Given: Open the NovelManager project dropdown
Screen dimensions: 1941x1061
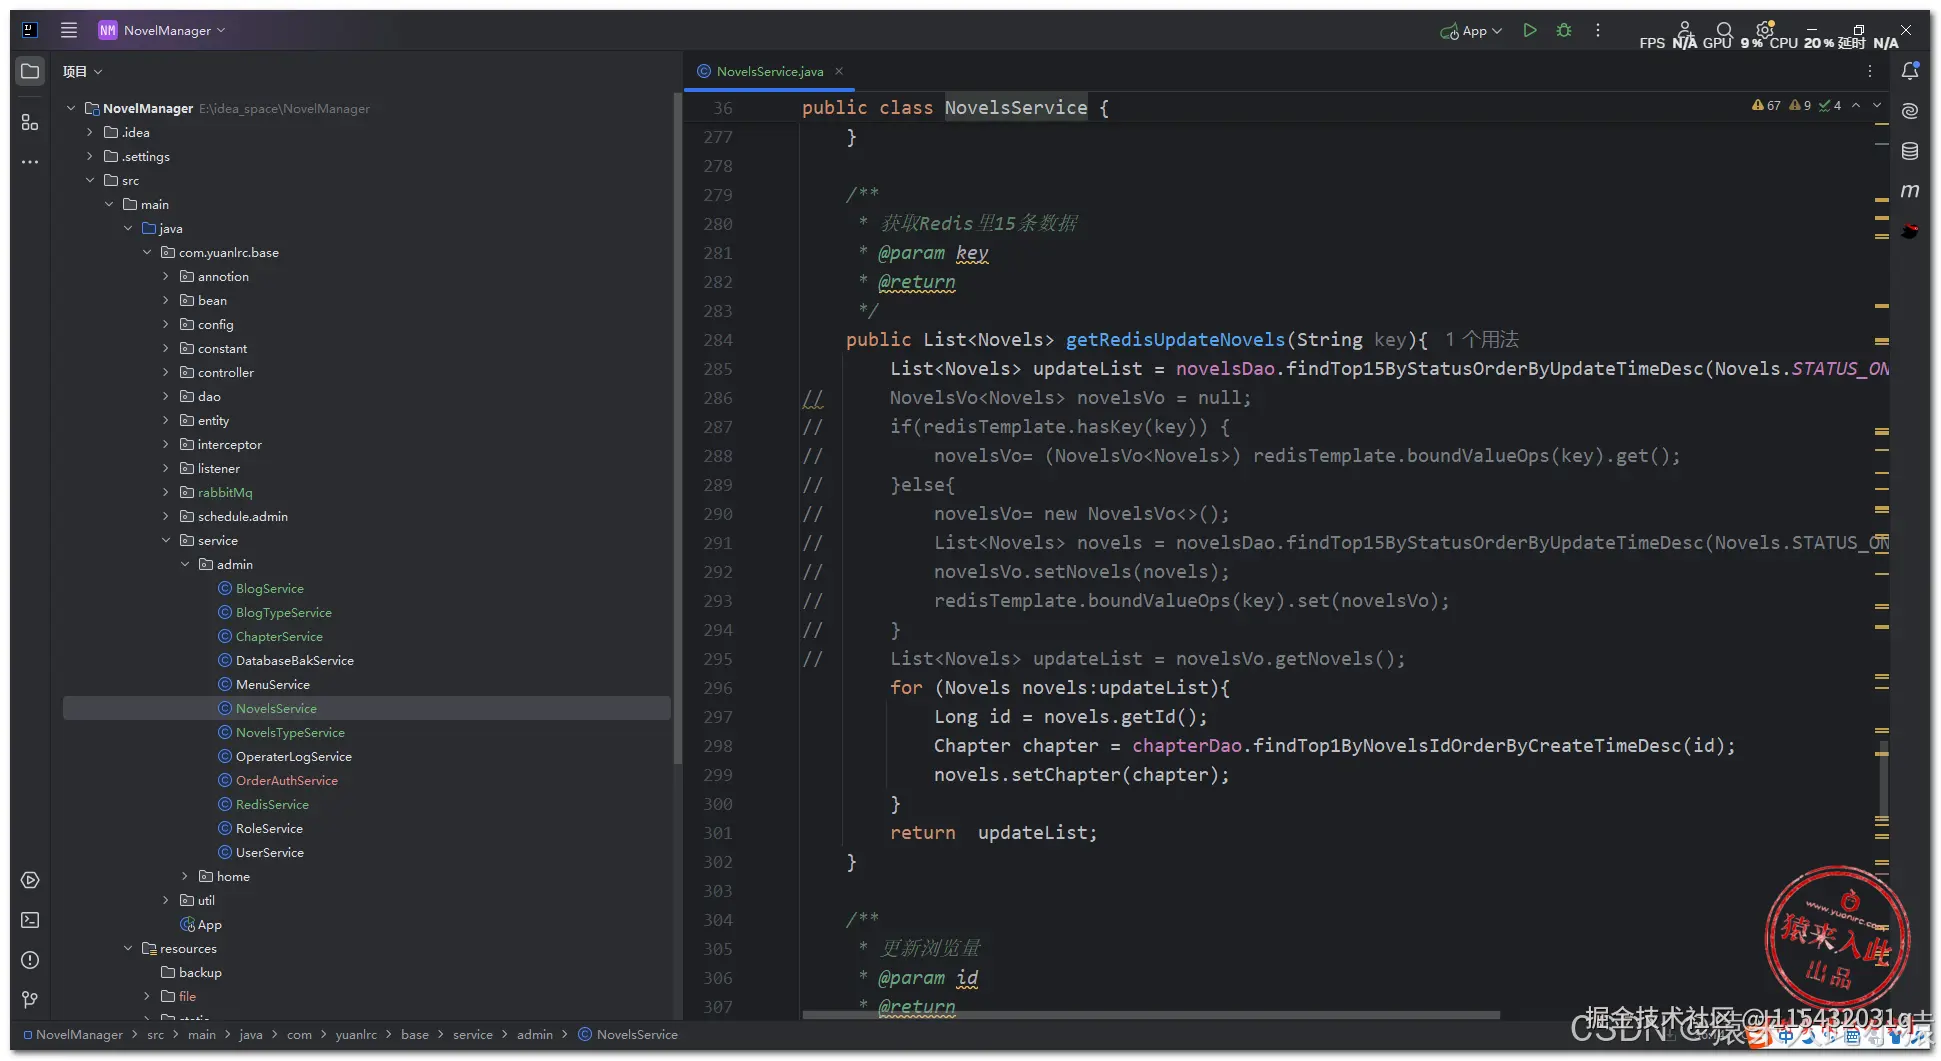Looking at the screenshot, I should tap(162, 30).
